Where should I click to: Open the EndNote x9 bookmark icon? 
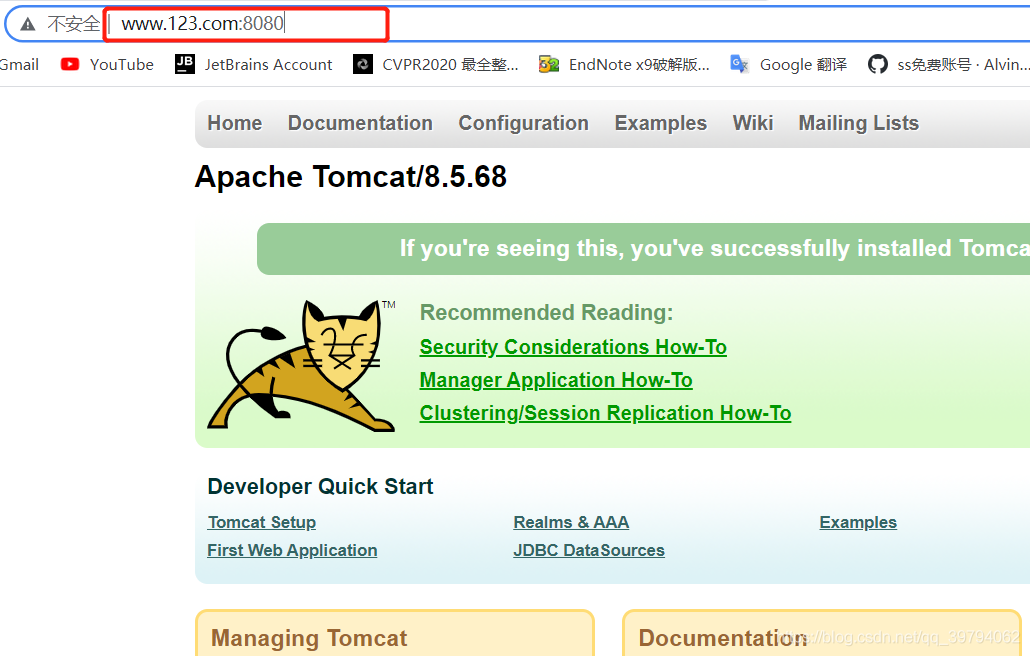tap(548, 64)
